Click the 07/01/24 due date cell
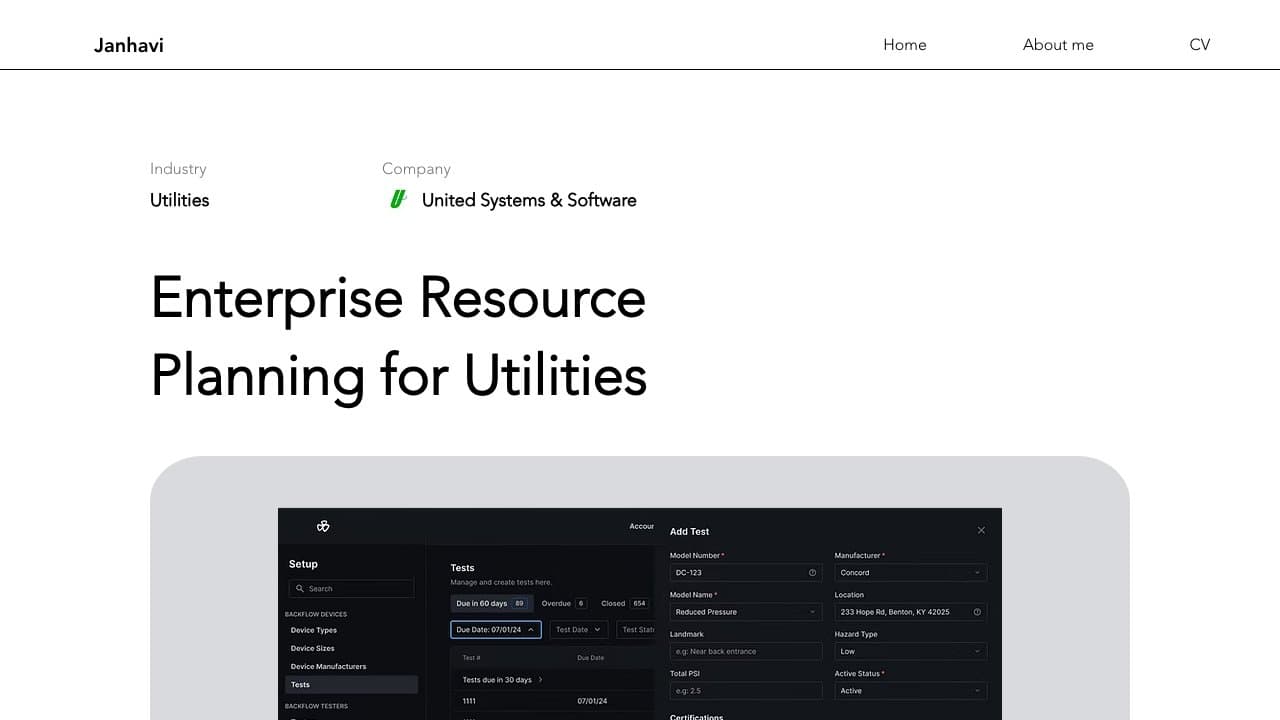Screen dimensions: 1280x720 point(592,701)
